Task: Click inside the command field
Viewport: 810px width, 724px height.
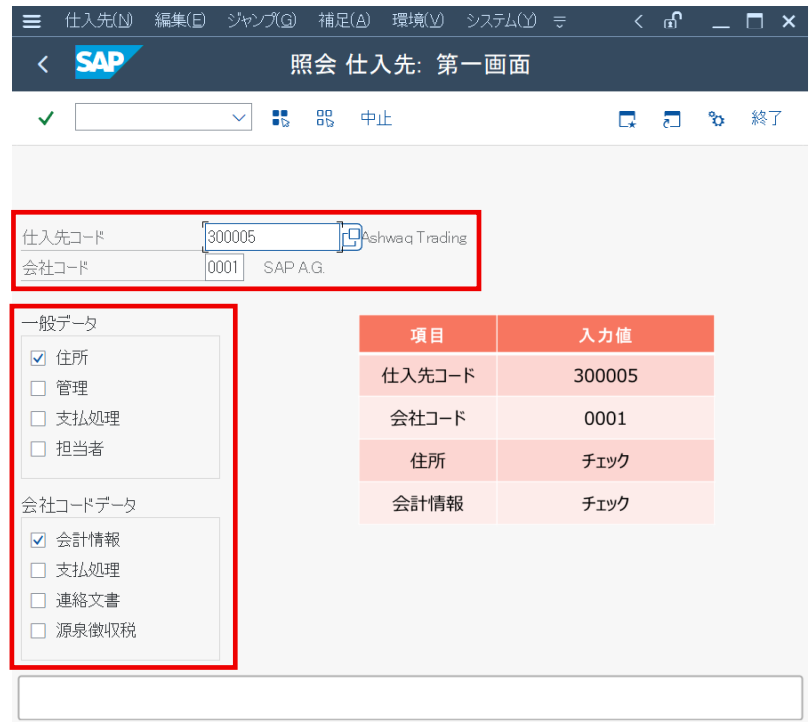Action: [163, 117]
